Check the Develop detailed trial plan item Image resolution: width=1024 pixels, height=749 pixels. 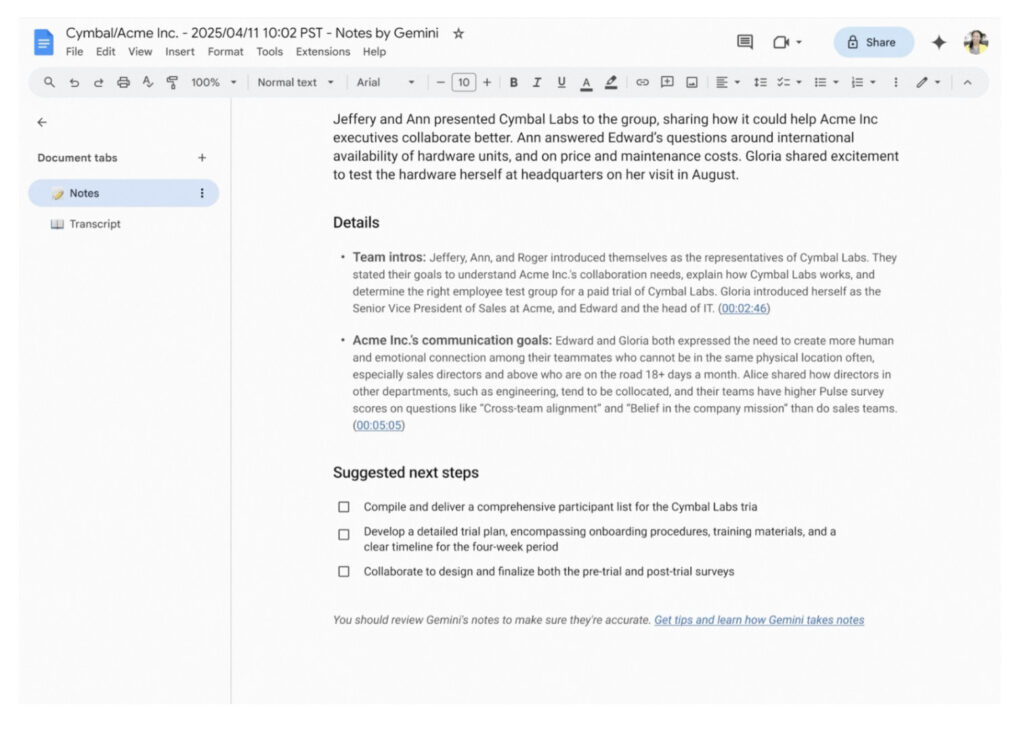(344, 534)
